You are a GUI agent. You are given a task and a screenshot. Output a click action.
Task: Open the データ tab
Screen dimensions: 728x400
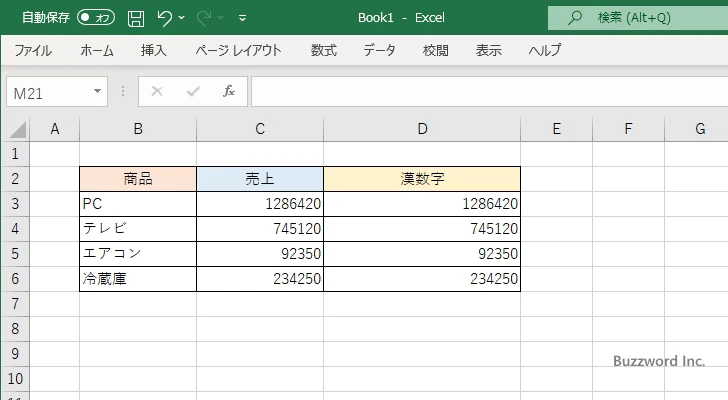click(379, 50)
